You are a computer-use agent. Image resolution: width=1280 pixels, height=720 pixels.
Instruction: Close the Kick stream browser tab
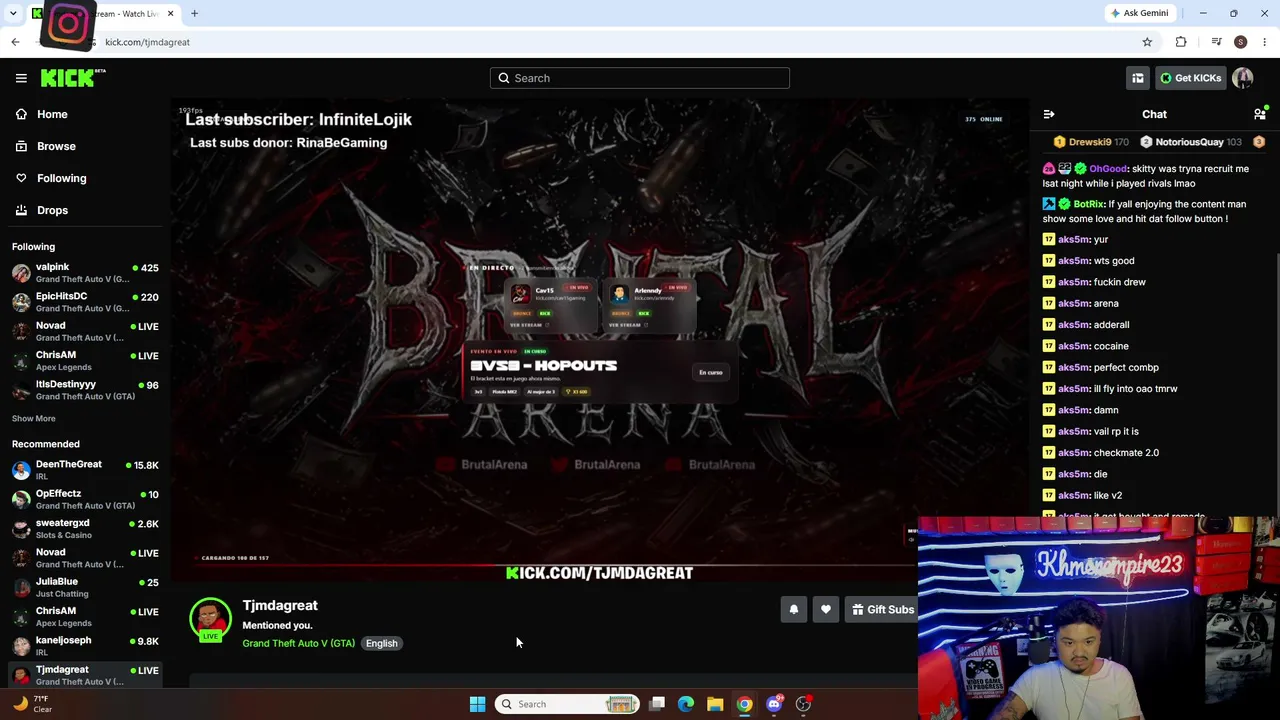(171, 13)
